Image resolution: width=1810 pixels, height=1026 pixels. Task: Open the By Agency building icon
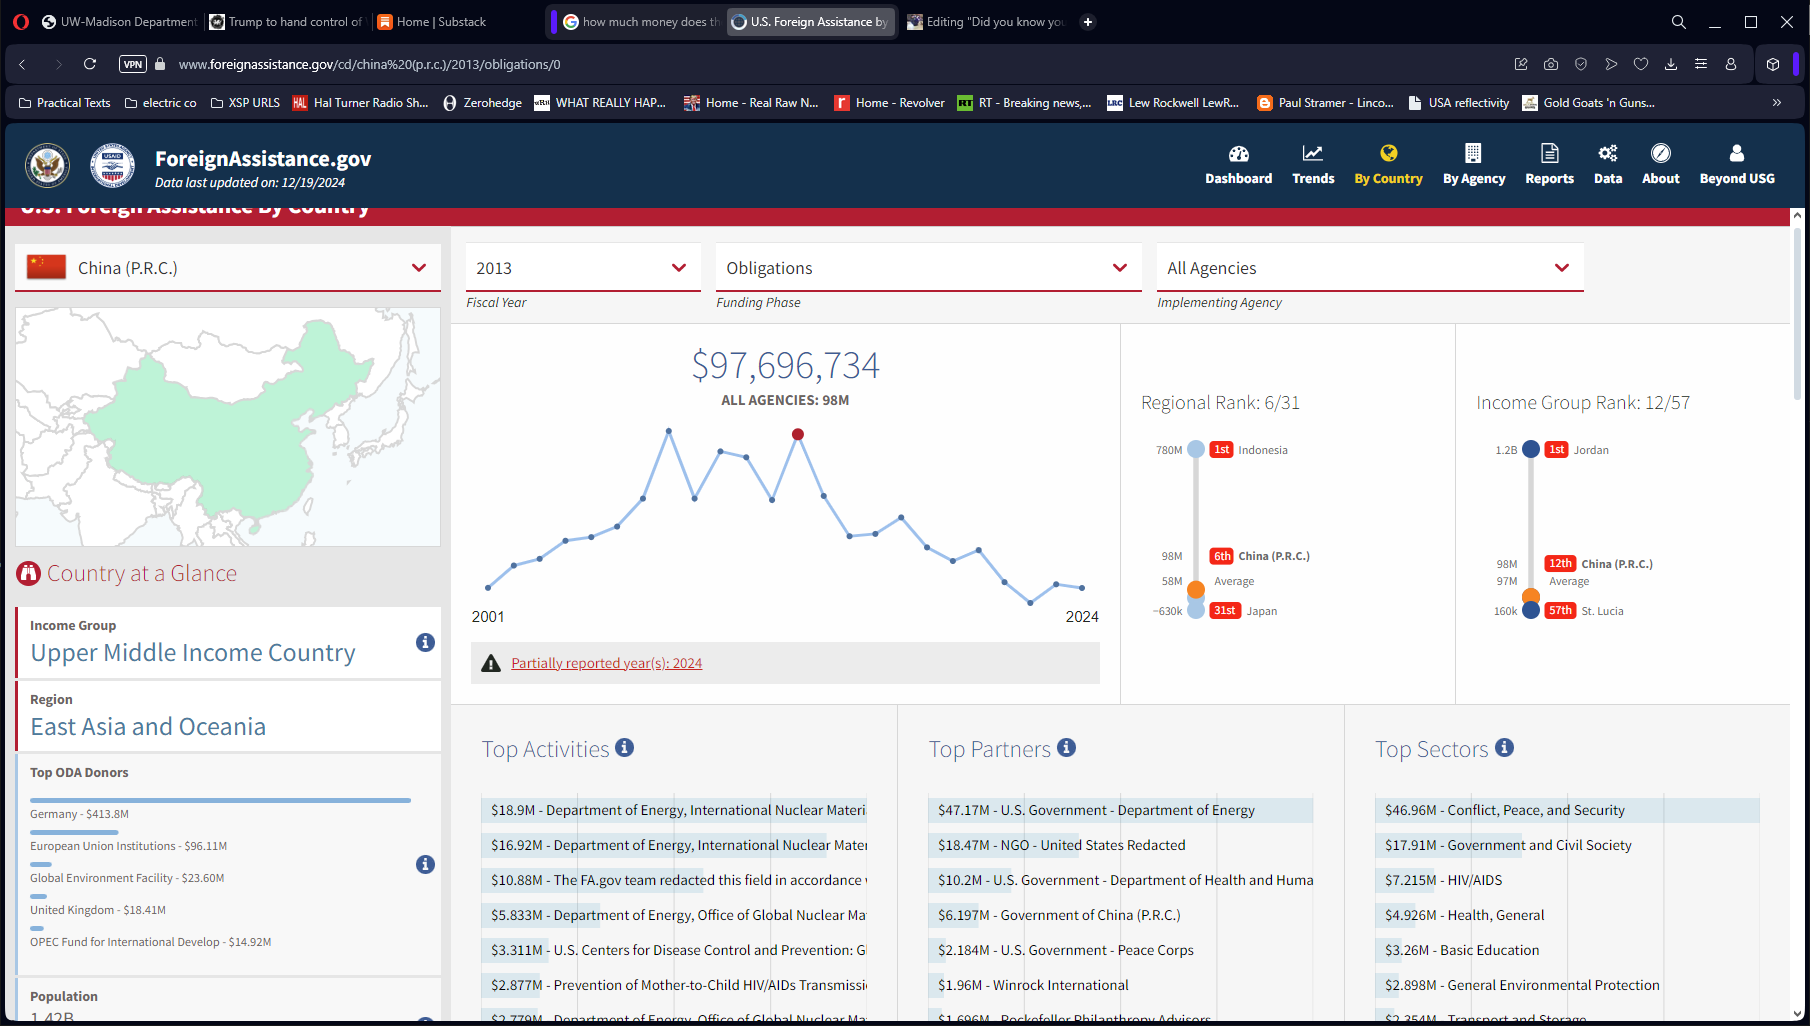click(1473, 154)
